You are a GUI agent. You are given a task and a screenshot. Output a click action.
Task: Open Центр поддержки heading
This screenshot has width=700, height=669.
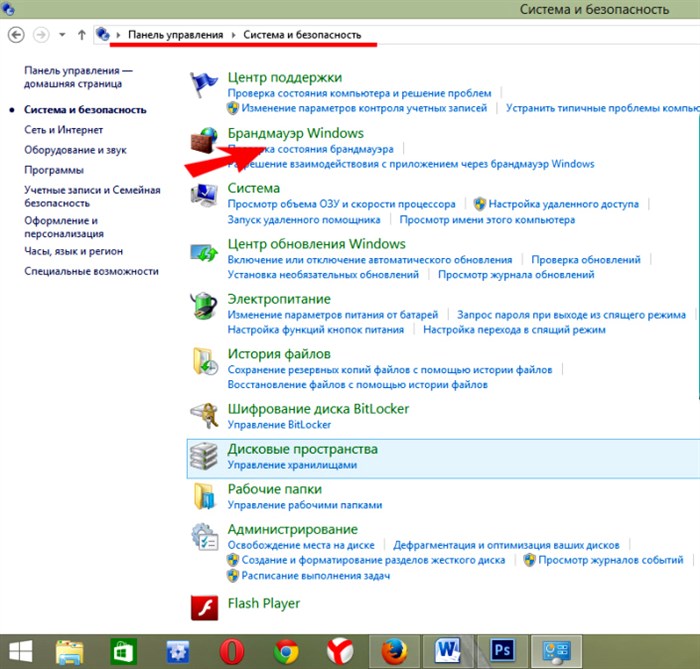pos(285,77)
